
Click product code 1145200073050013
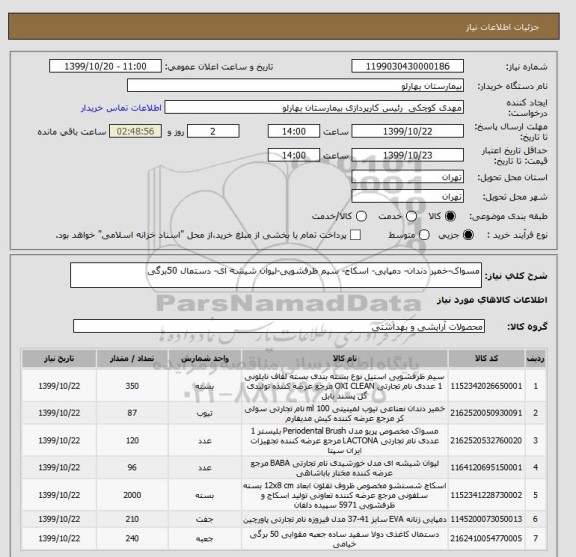[x=486, y=519]
